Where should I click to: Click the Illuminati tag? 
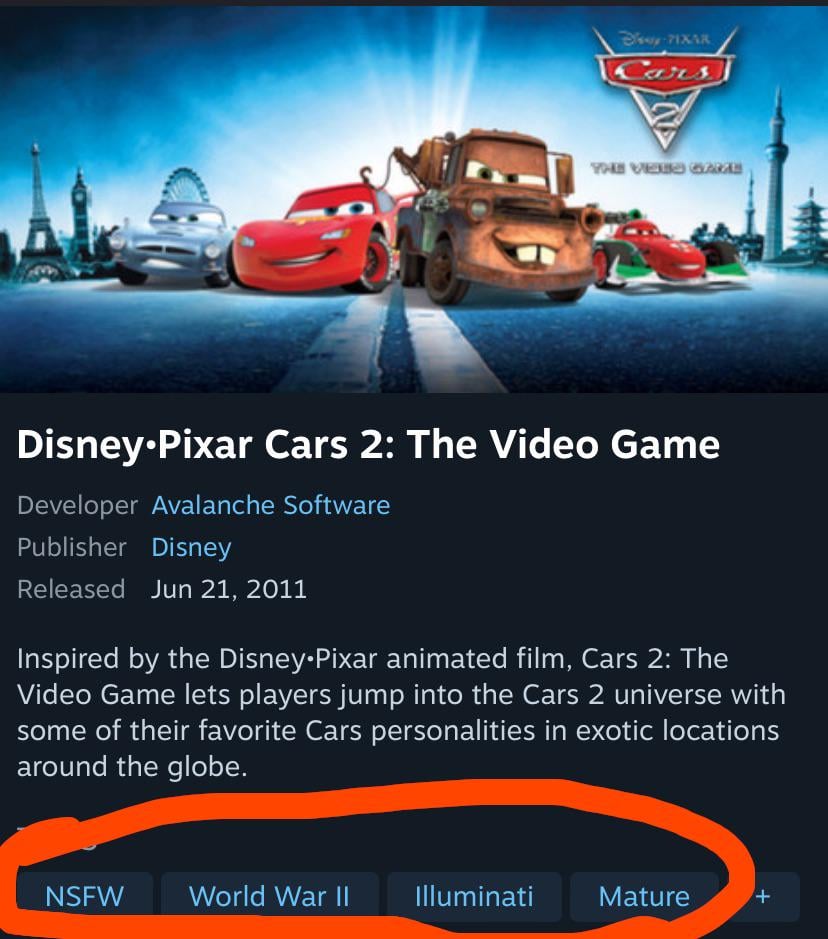pyautogui.click(x=474, y=896)
